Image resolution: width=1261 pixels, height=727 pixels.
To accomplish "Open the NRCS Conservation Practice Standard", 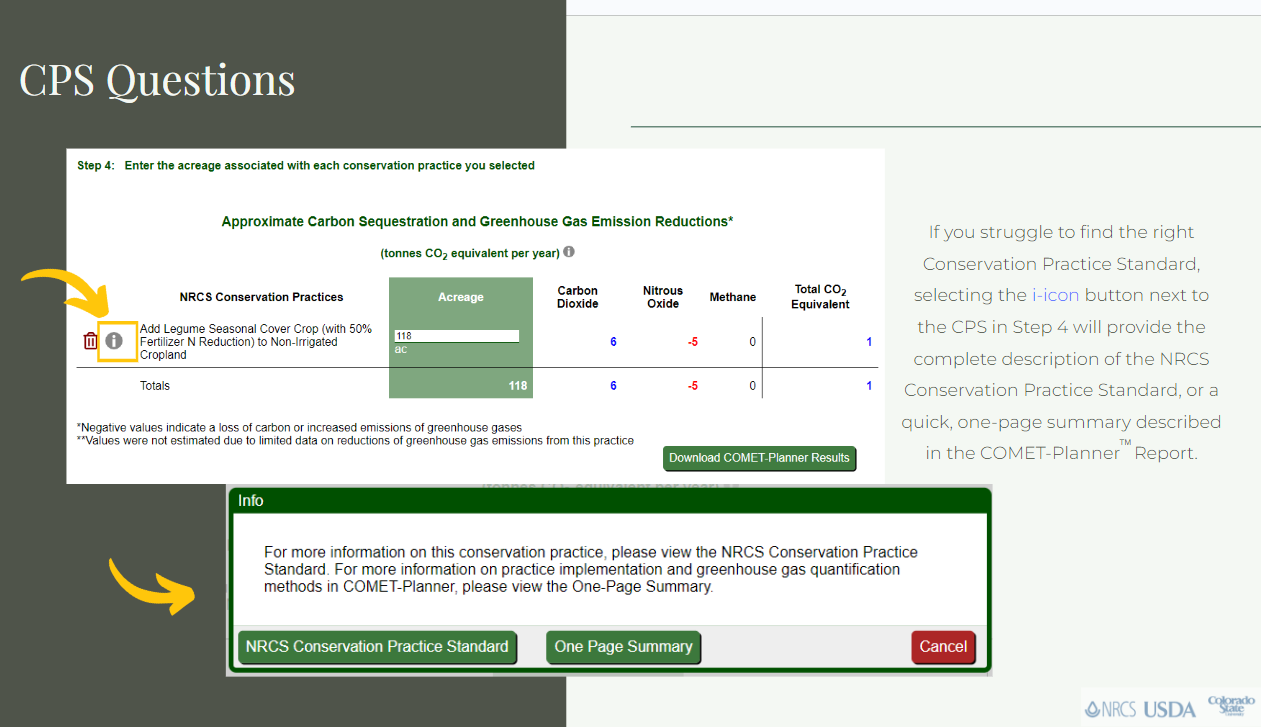I will [377, 647].
